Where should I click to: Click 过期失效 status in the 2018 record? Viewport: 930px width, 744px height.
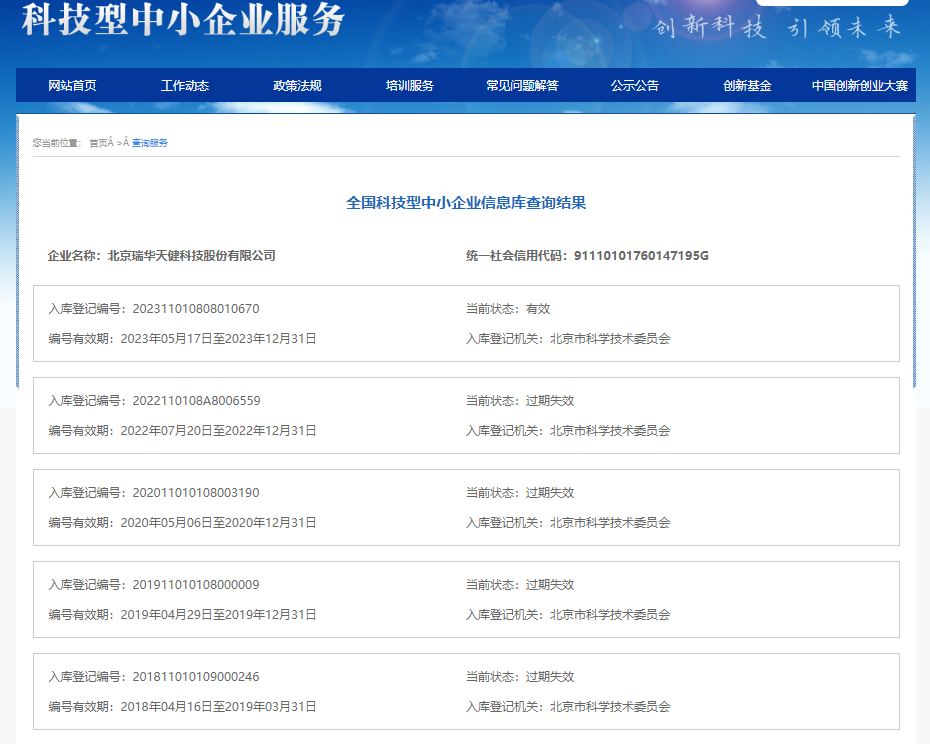pos(550,676)
